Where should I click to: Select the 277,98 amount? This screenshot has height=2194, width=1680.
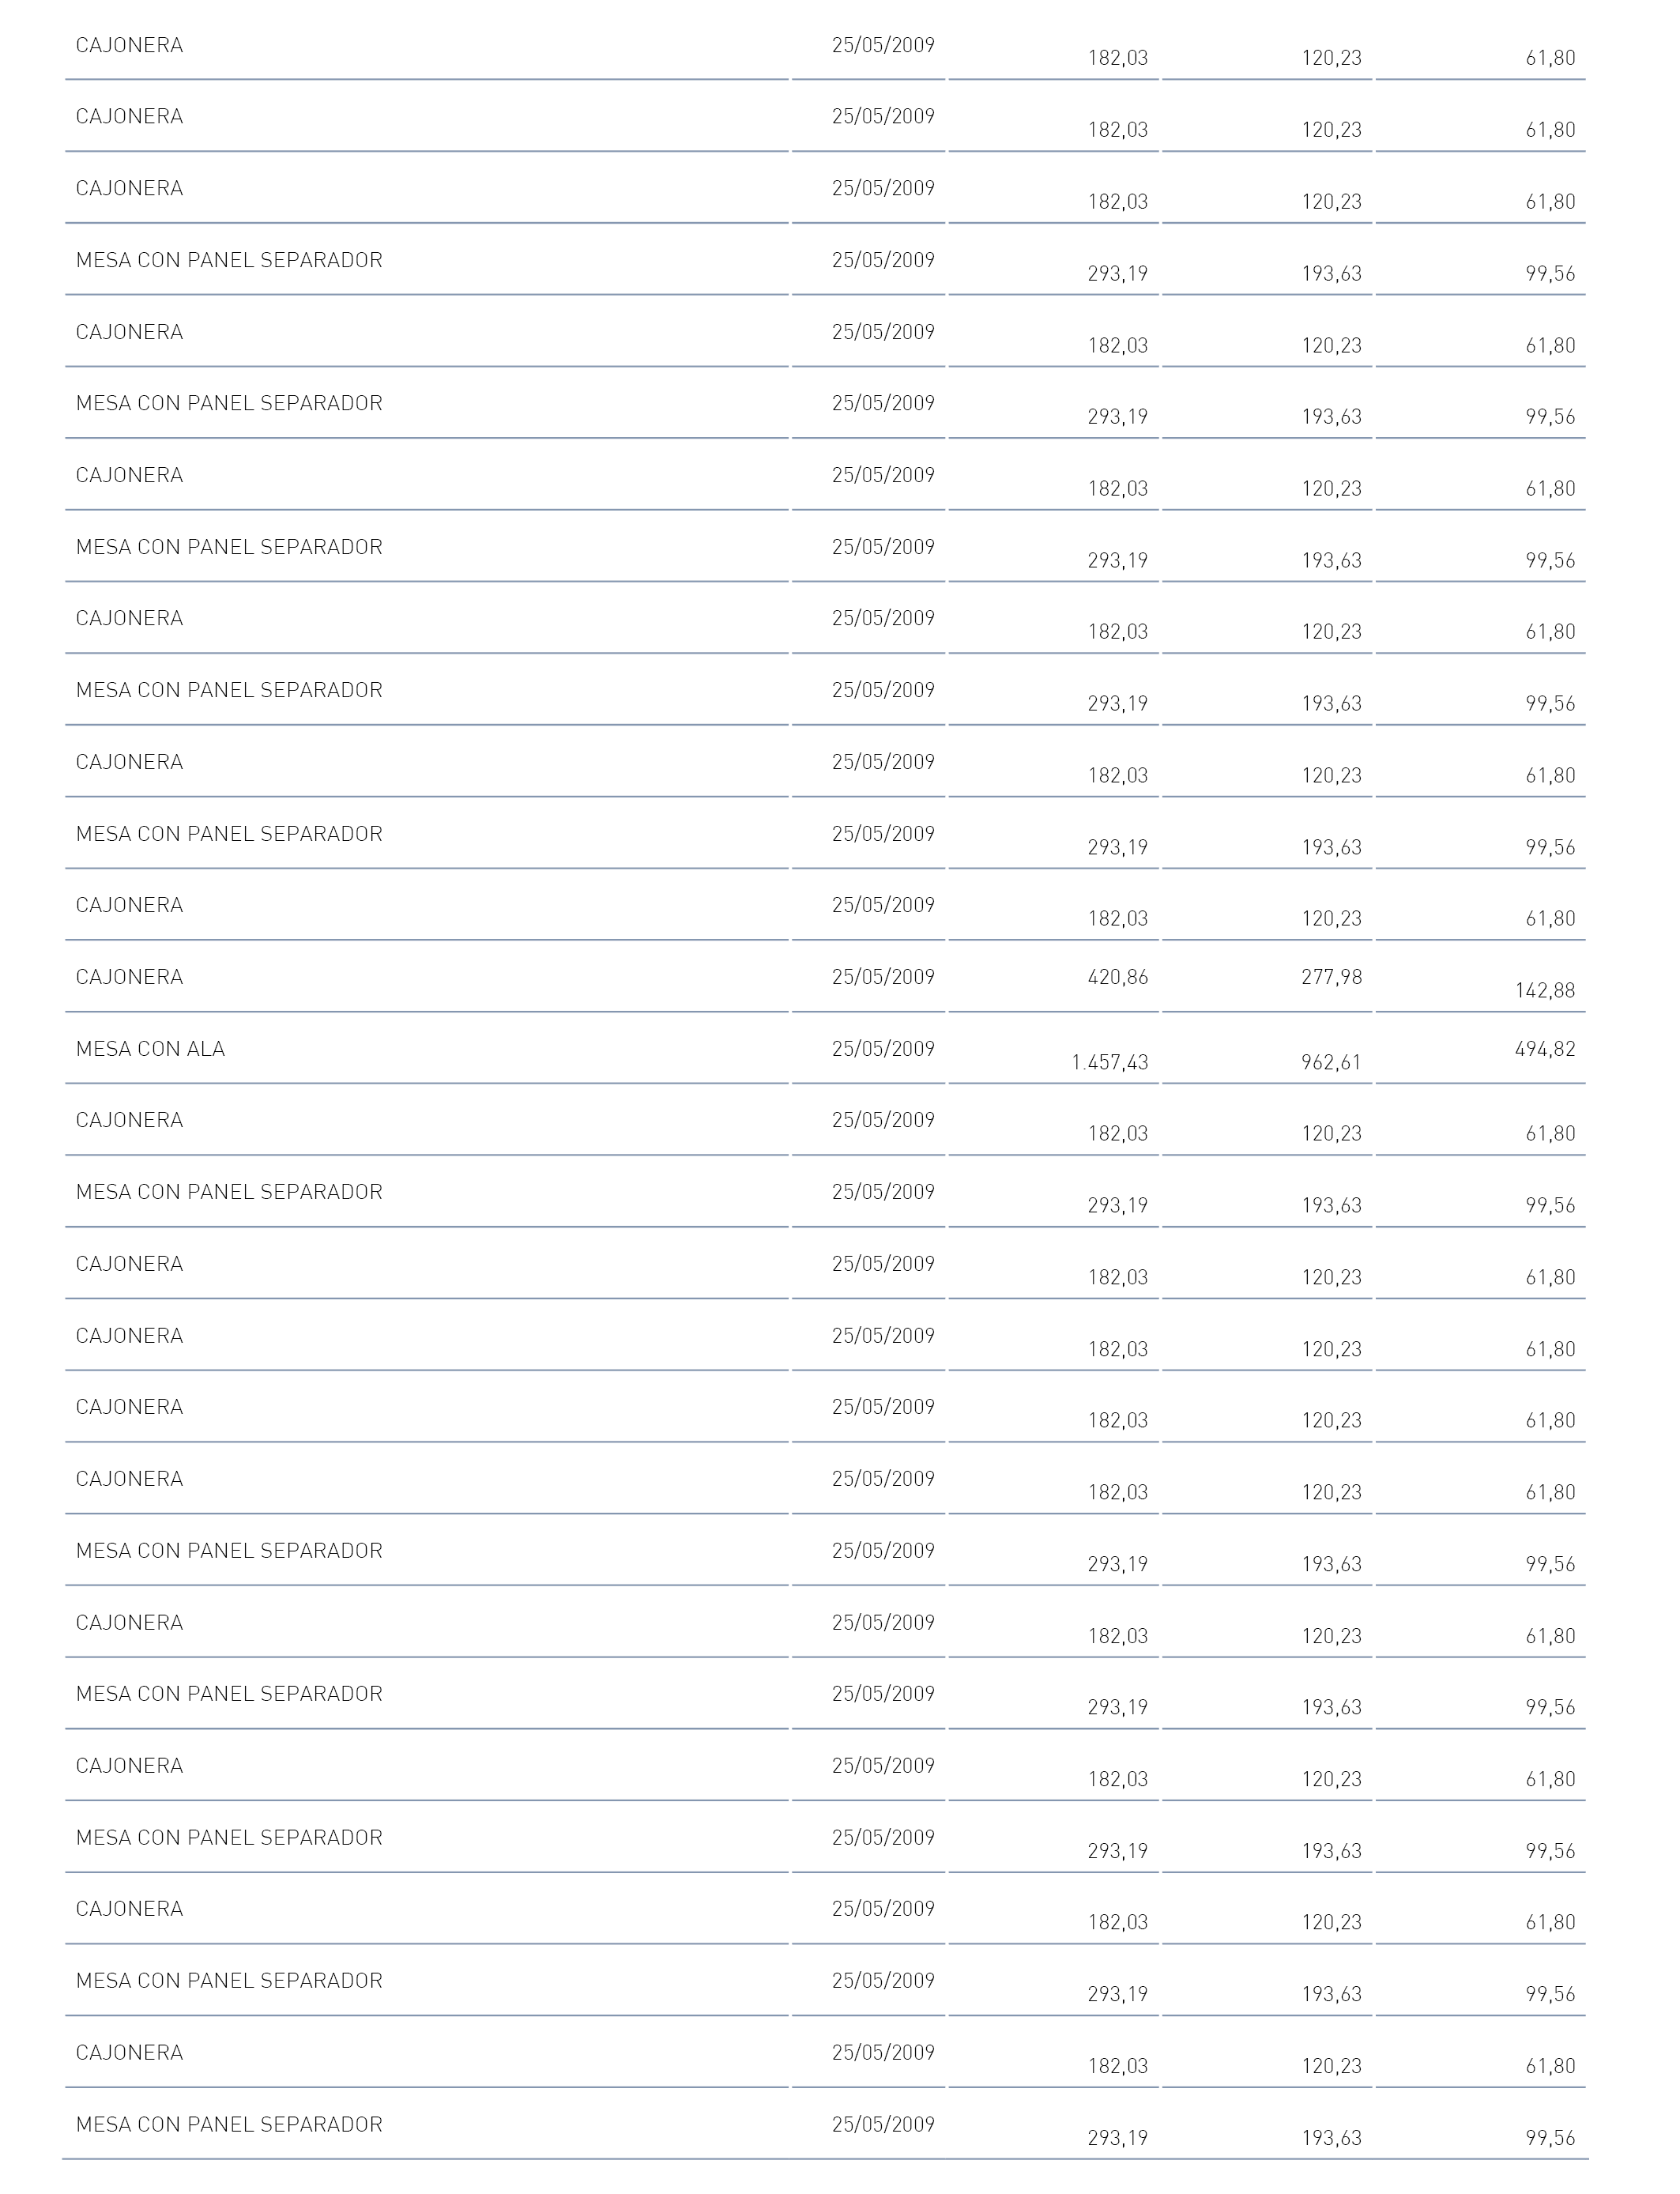(x=1331, y=977)
